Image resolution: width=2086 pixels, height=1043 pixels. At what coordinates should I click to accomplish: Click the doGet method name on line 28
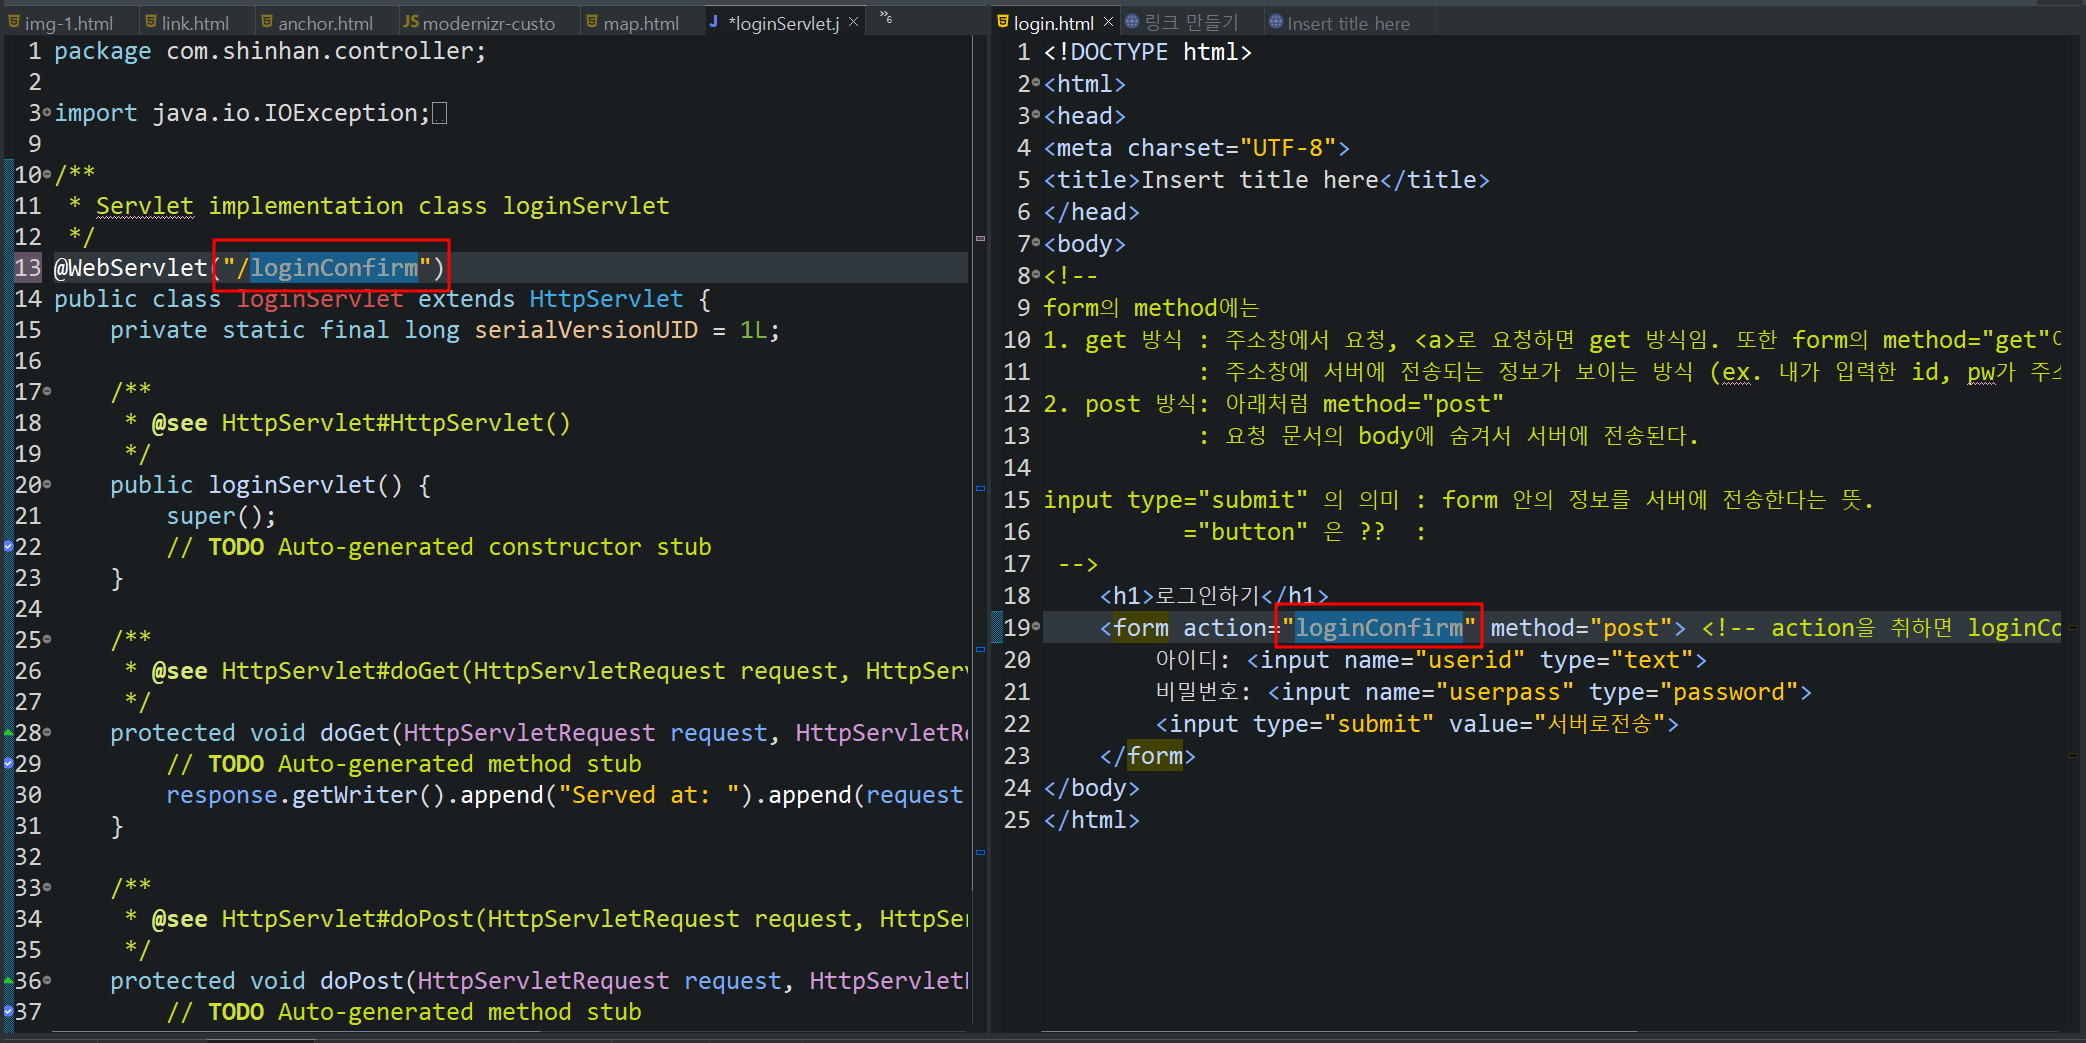pyautogui.click(x=354, y=733)
